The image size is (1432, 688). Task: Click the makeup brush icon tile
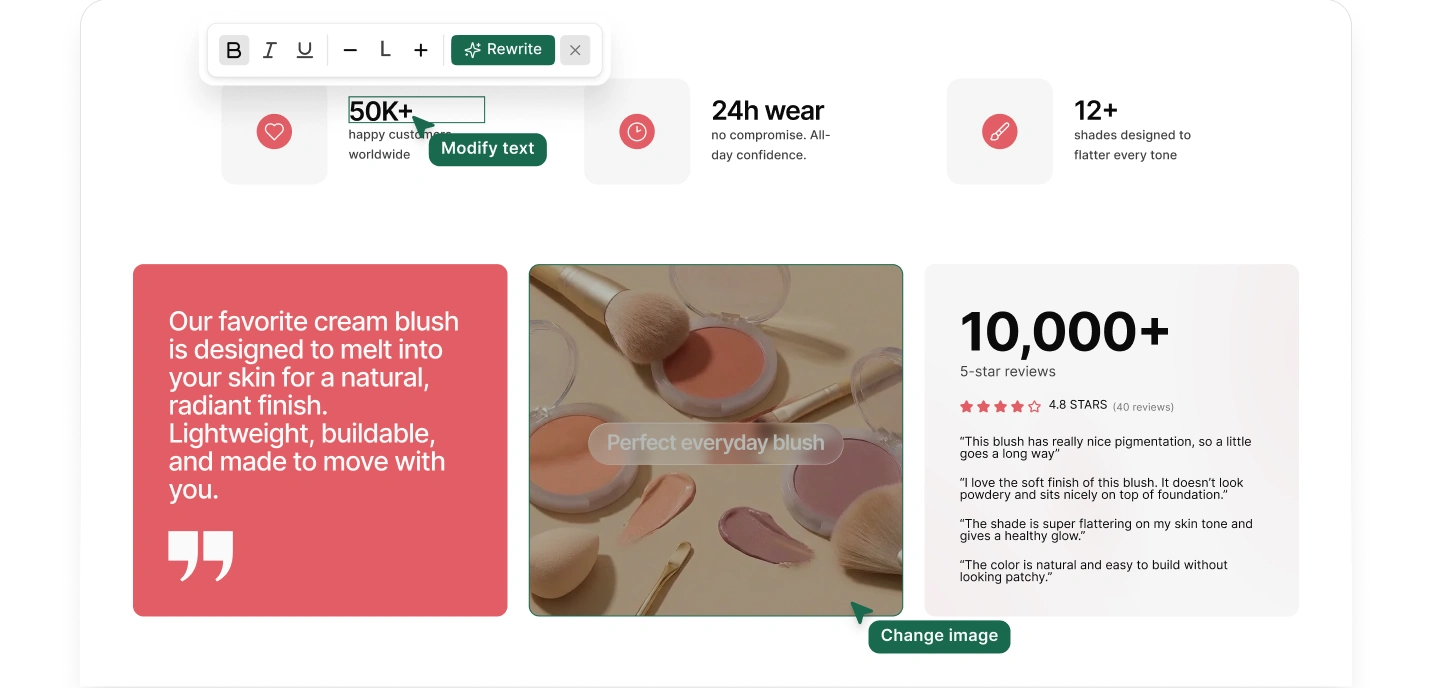pyautogui.click(x=999, y=131)
